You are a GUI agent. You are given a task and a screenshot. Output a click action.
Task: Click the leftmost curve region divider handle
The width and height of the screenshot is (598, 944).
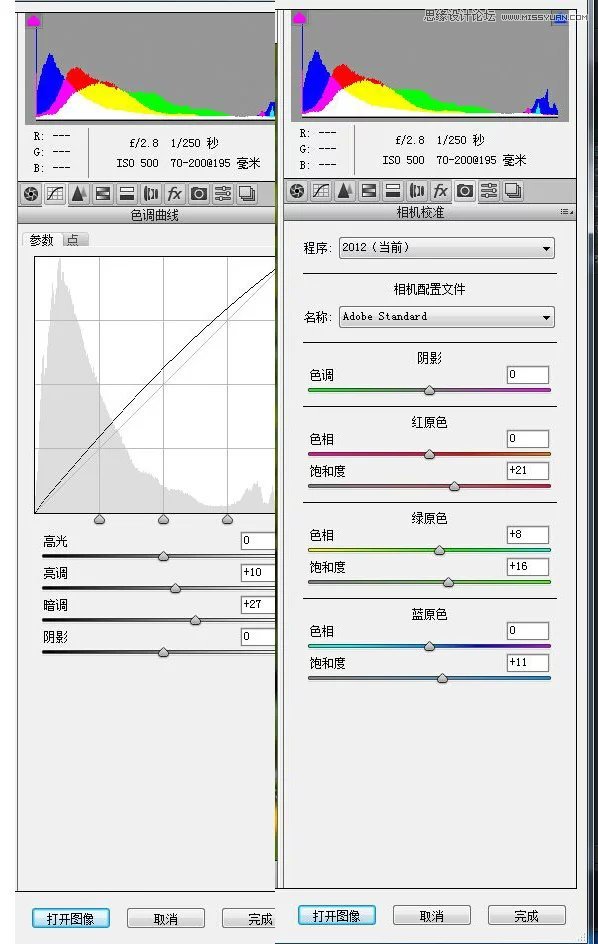coord(99,520)
